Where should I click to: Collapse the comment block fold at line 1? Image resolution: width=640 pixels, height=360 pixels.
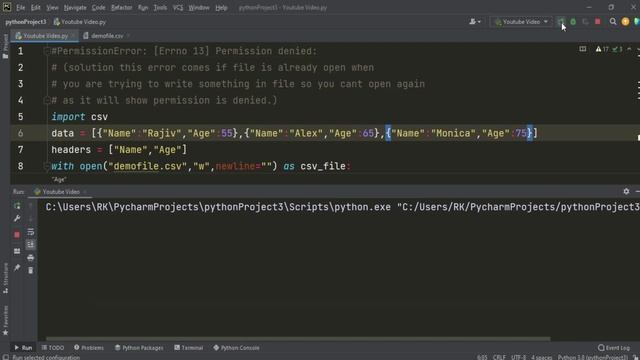(47, 51)
